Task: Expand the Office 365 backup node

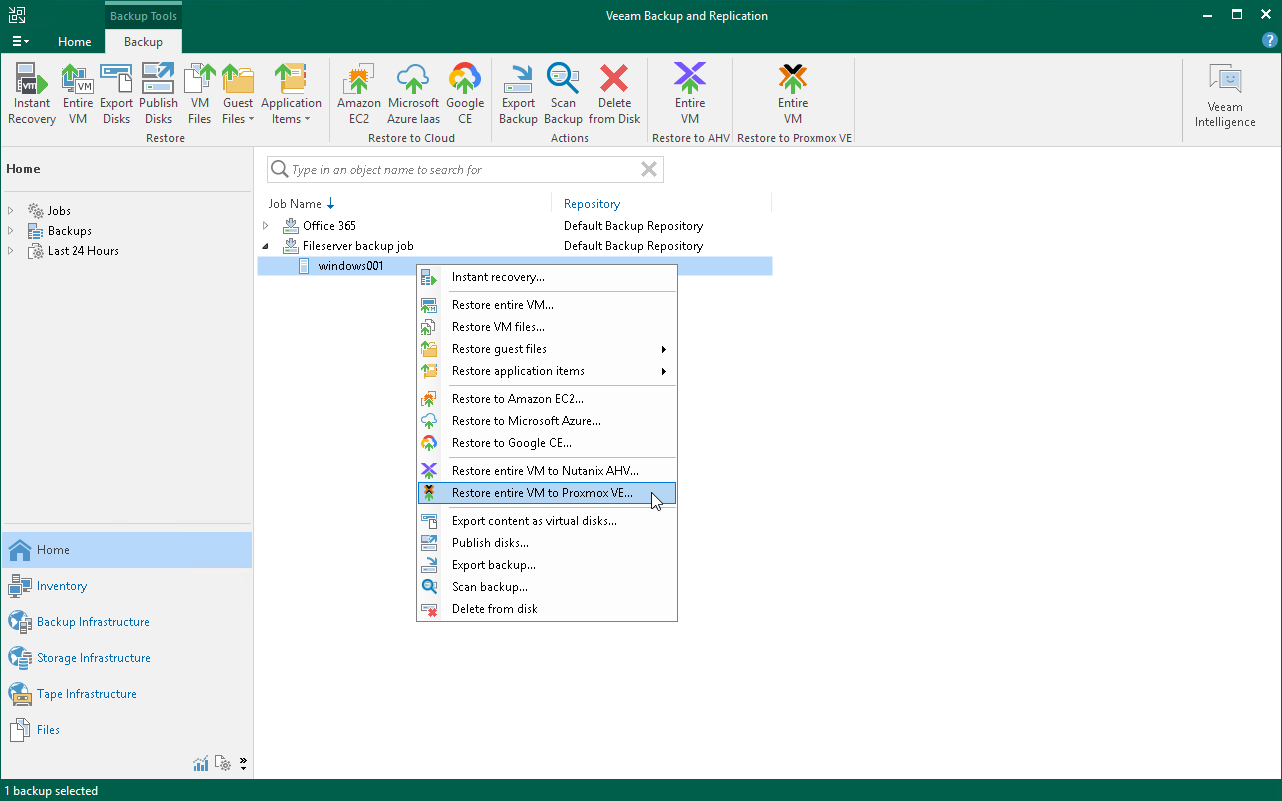Action: click(x=266, y=225)
